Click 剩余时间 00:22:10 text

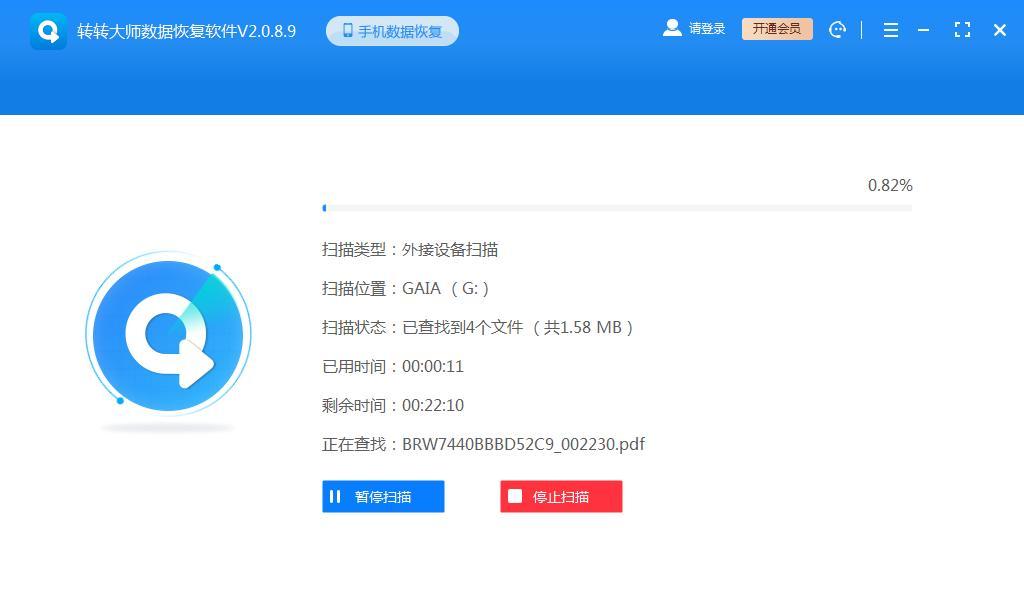point(392,406)
